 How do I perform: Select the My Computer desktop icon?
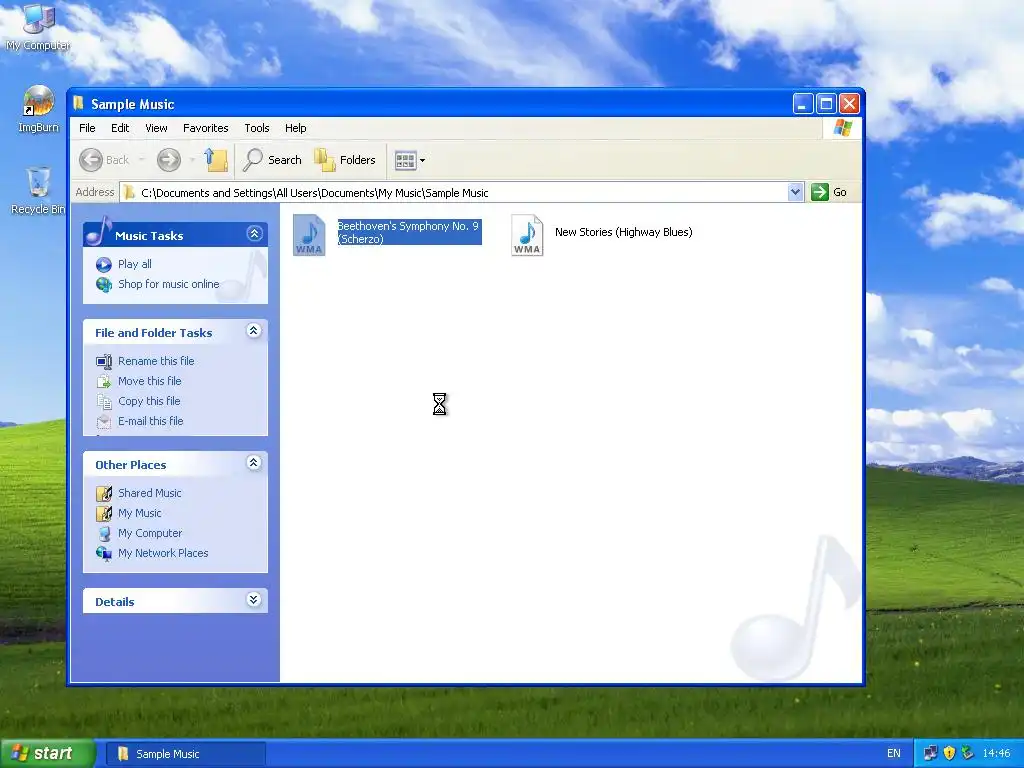click(38, 26)
